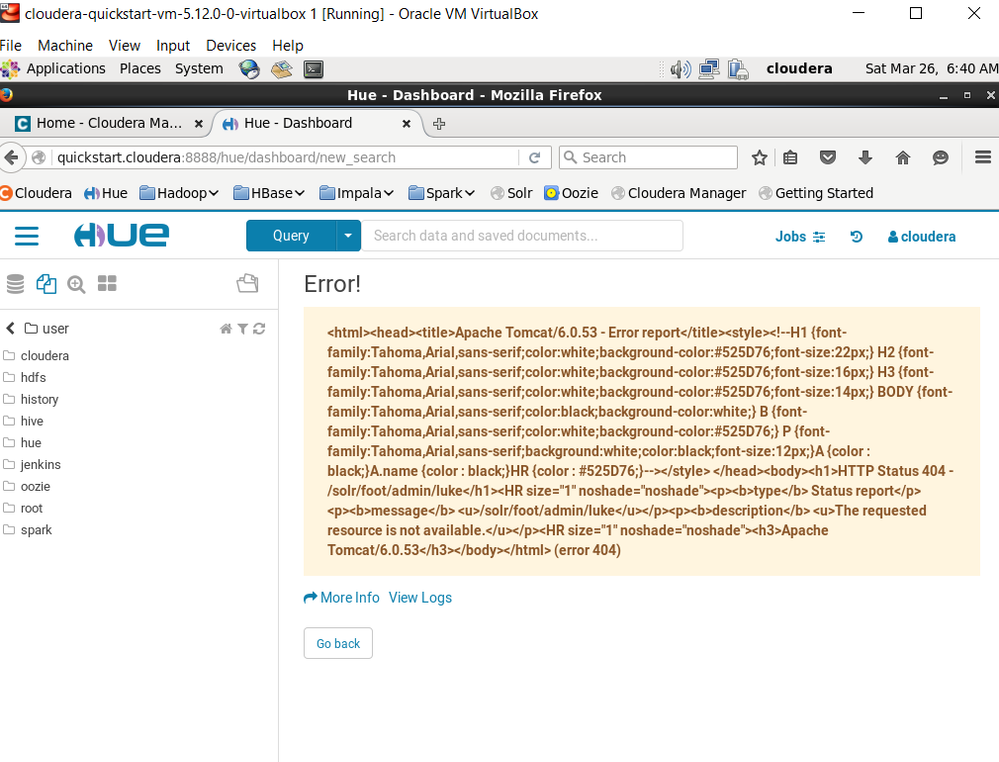This screenshot has width=999, height=762.
Task: Click the More Info link
Action: (341, 598)
